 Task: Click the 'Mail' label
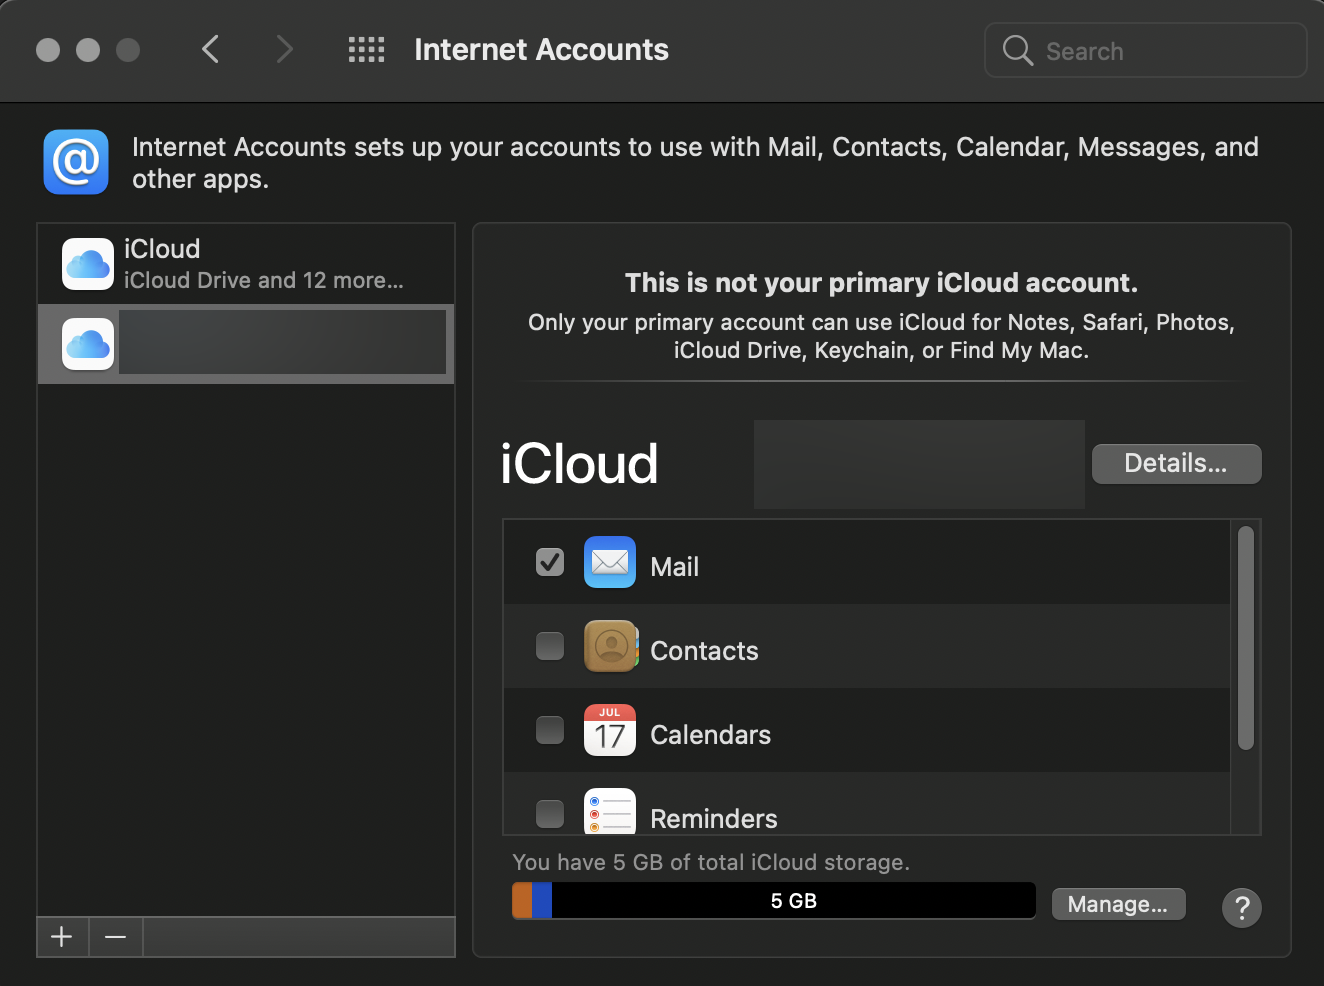coord(675,566)
